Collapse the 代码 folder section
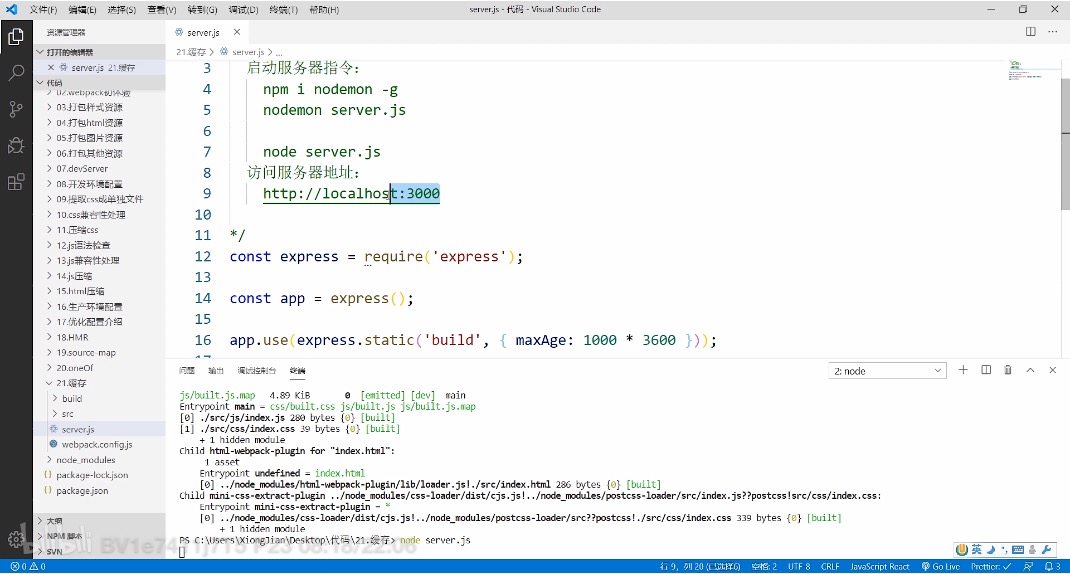 point(99,83)
